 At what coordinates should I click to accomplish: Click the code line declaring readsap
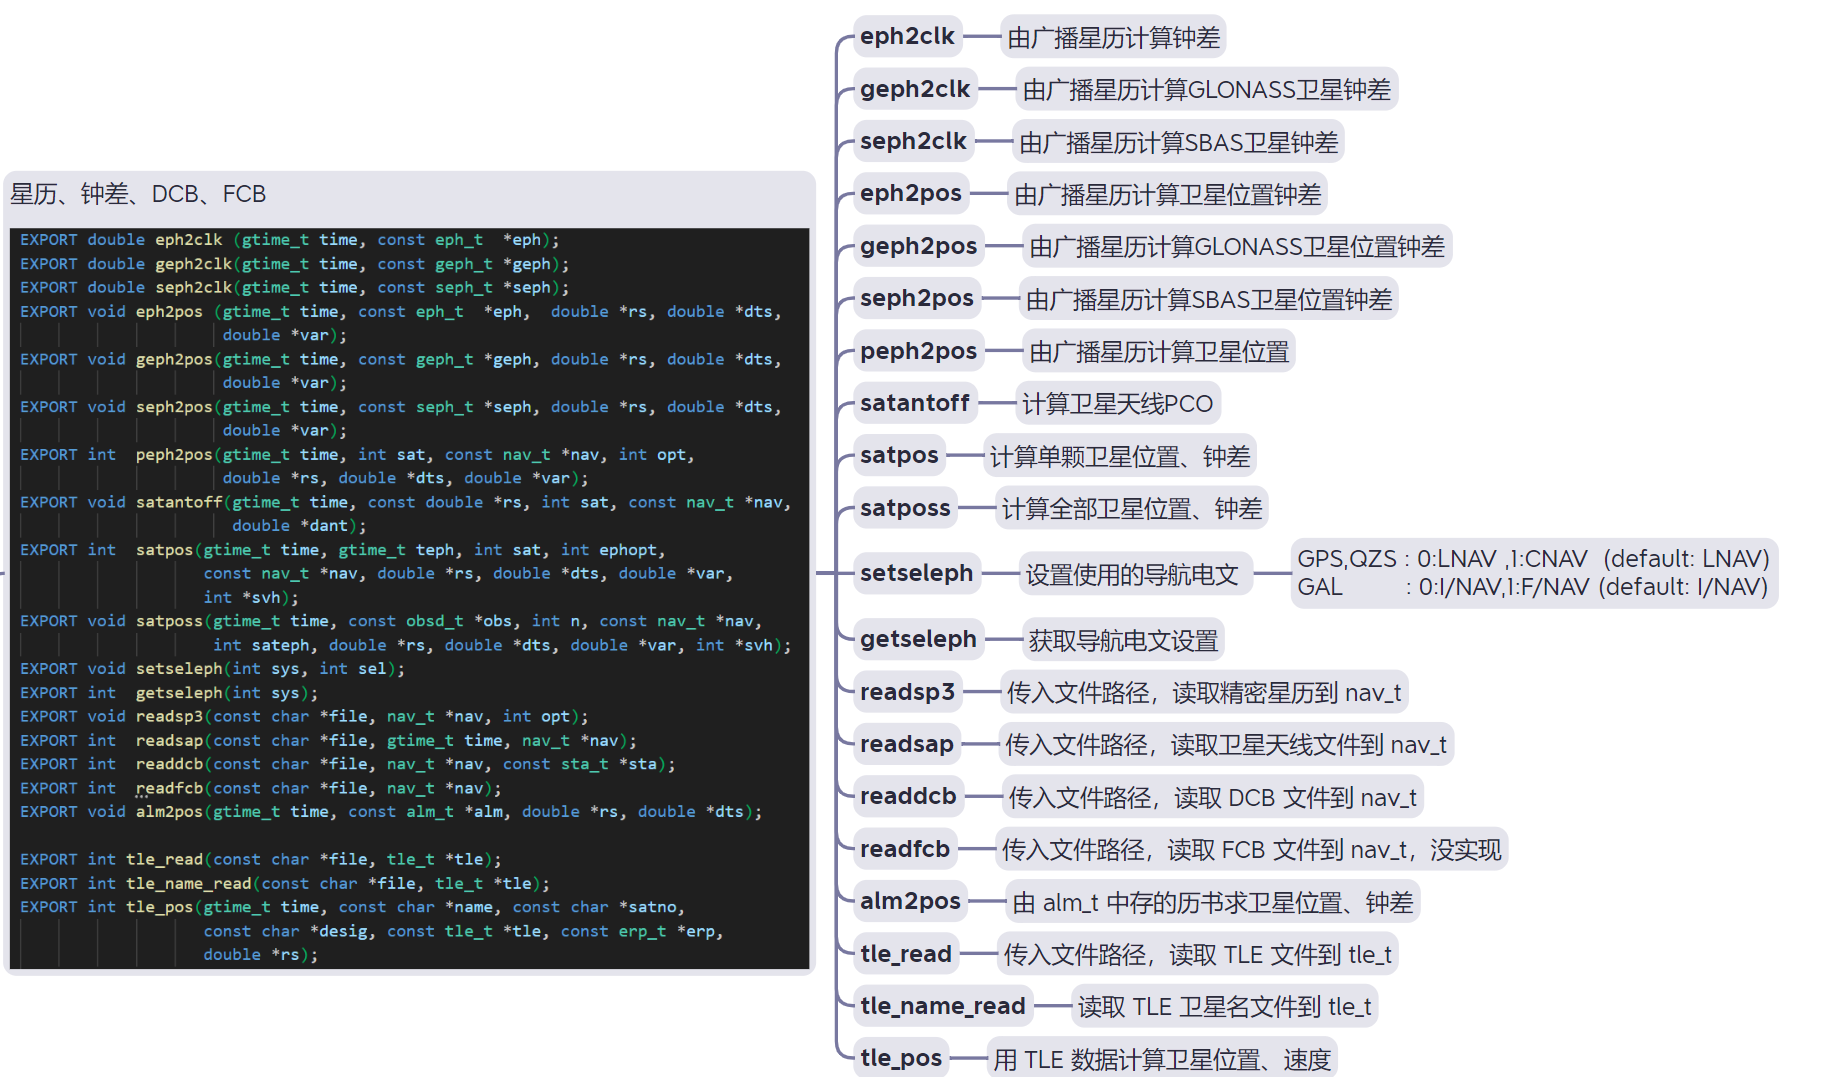click(x=328, y=741)
